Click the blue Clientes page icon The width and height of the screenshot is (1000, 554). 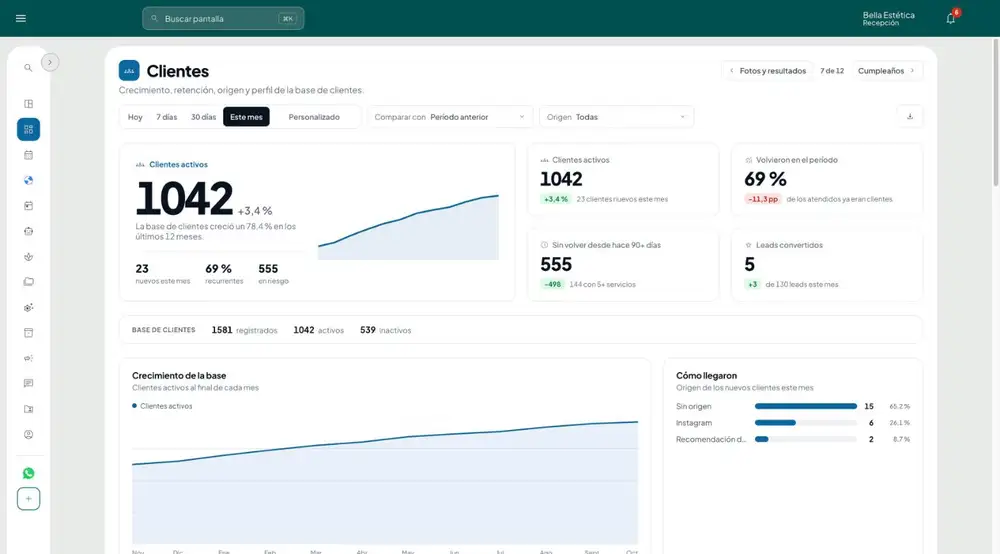(x=129, y=71)
